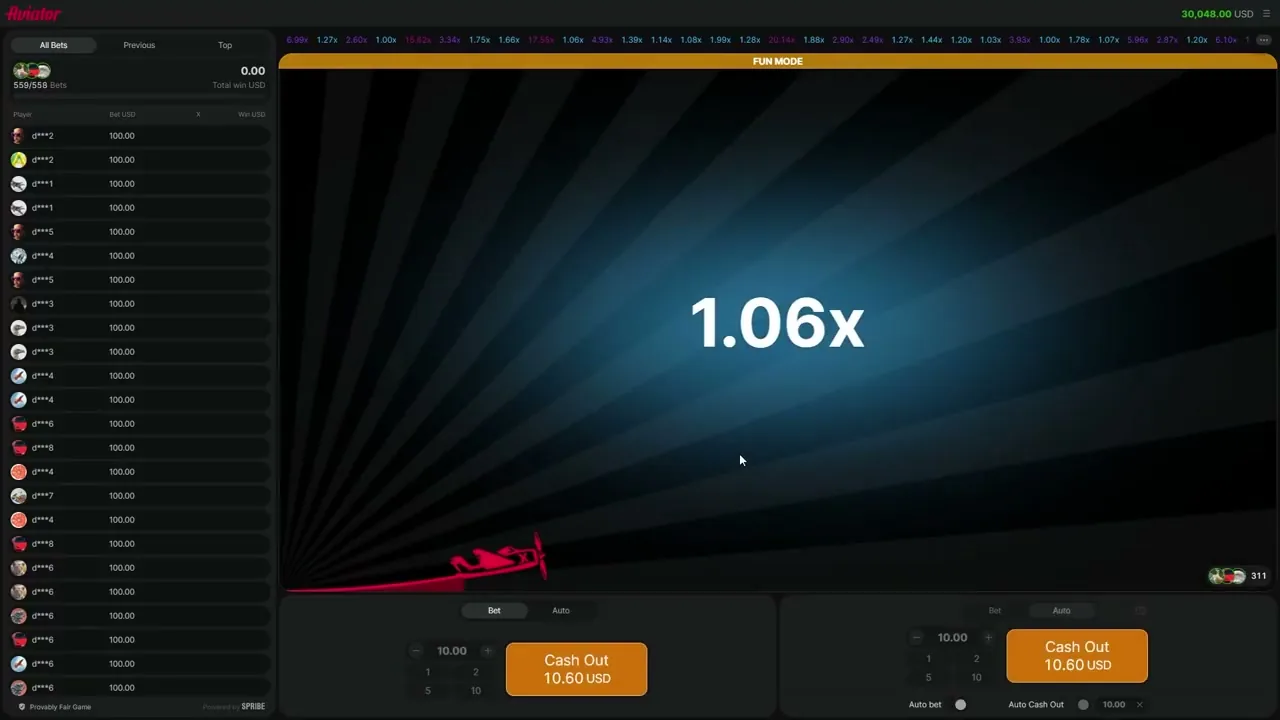Open the 6.10x round in history

click(x=1226, y=40)
